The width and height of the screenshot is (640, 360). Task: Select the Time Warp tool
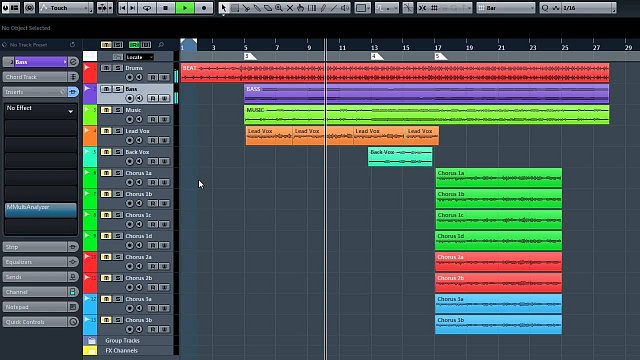(312, 8)
